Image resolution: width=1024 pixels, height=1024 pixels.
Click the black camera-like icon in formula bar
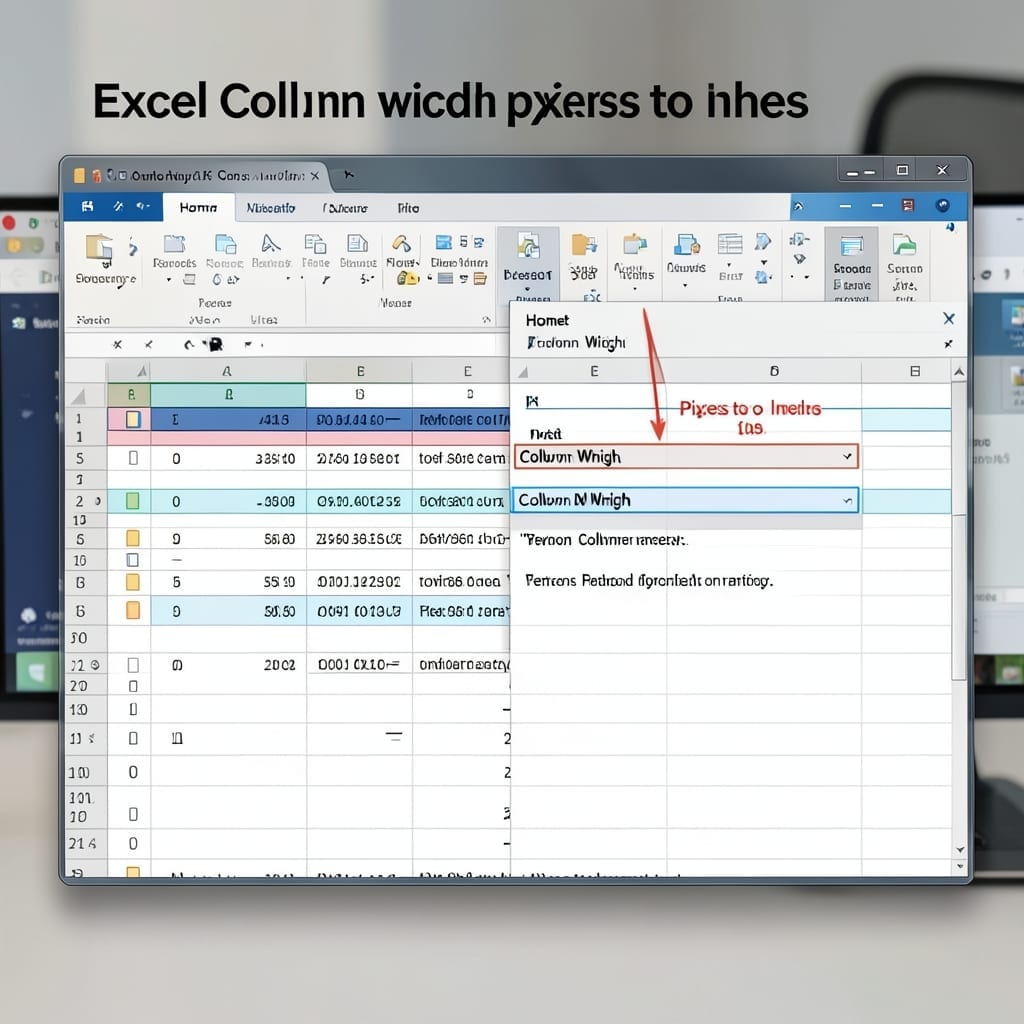point(215,344)
